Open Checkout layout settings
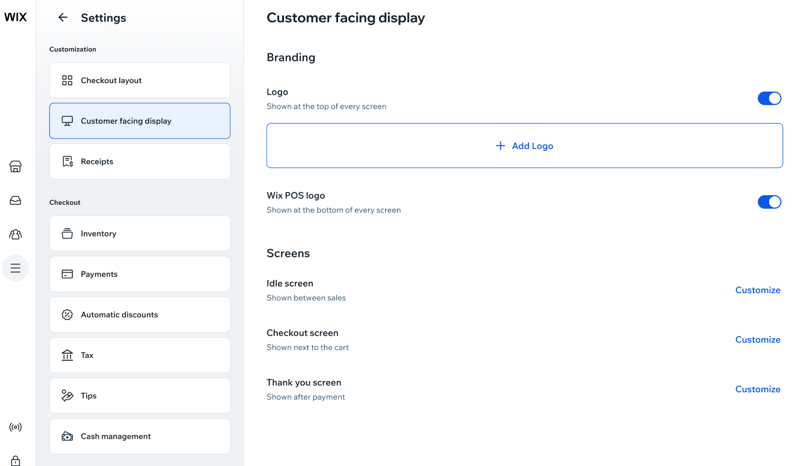The width and height of the screenshot is (800, 466). pos(140,80)
